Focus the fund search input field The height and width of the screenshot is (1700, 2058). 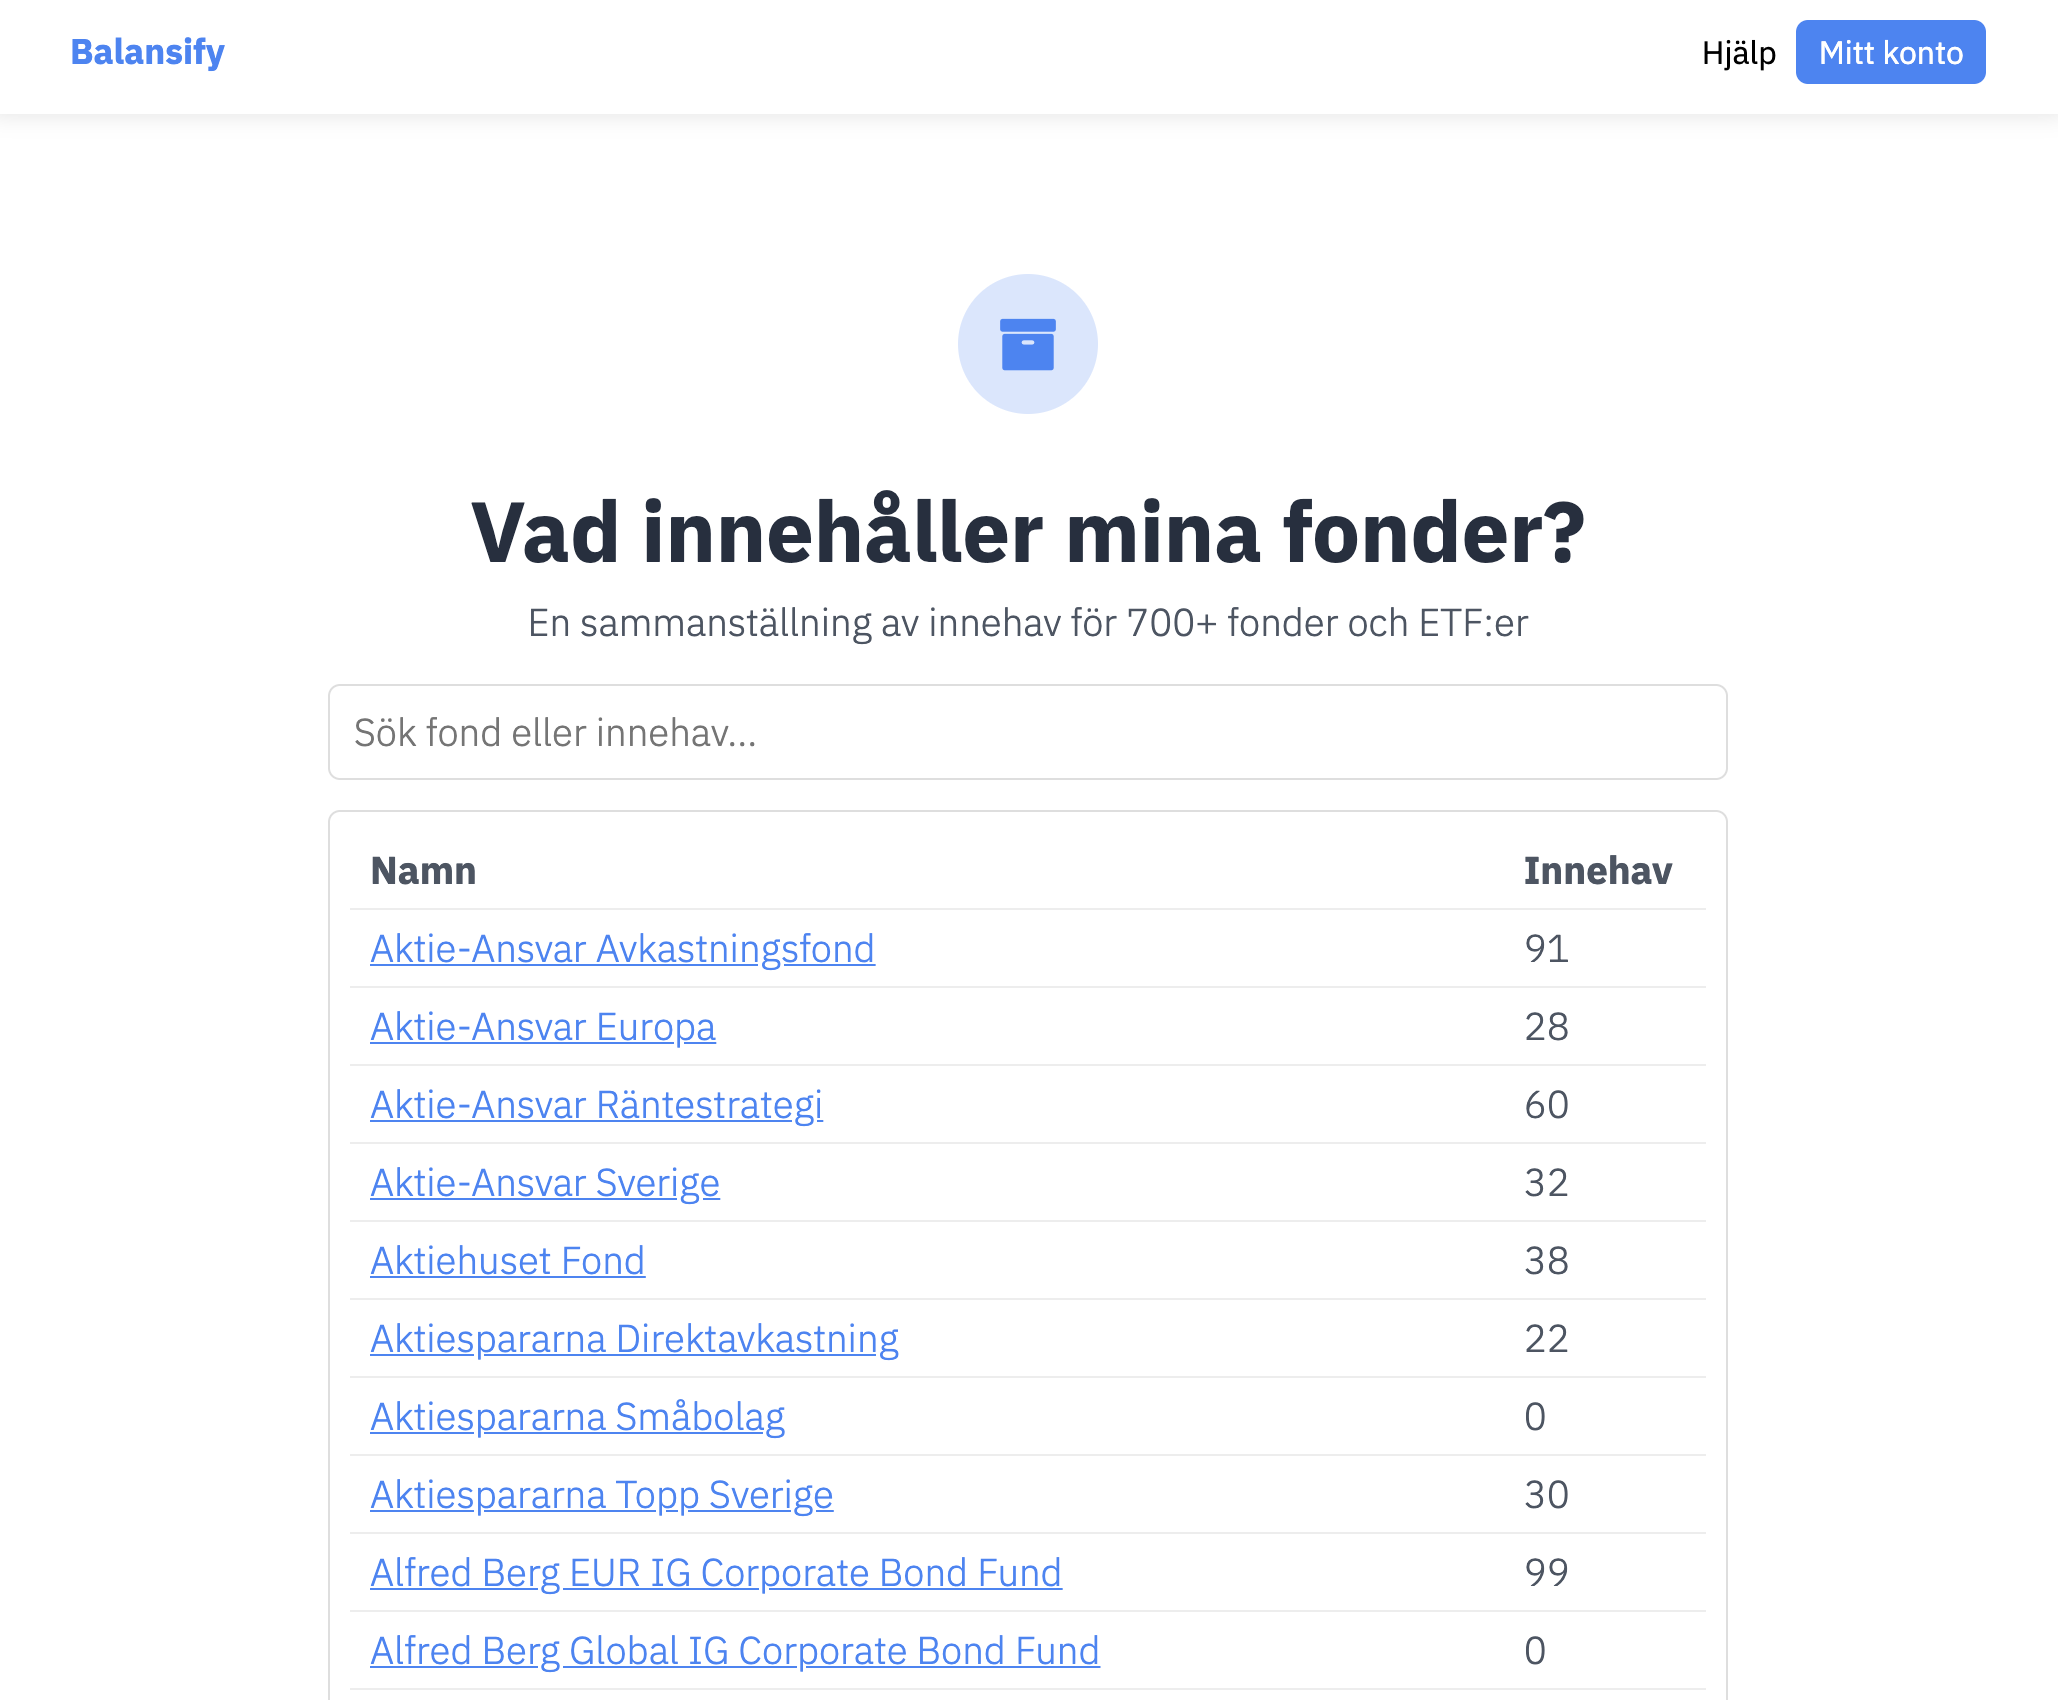click(x=1027, y=732)
